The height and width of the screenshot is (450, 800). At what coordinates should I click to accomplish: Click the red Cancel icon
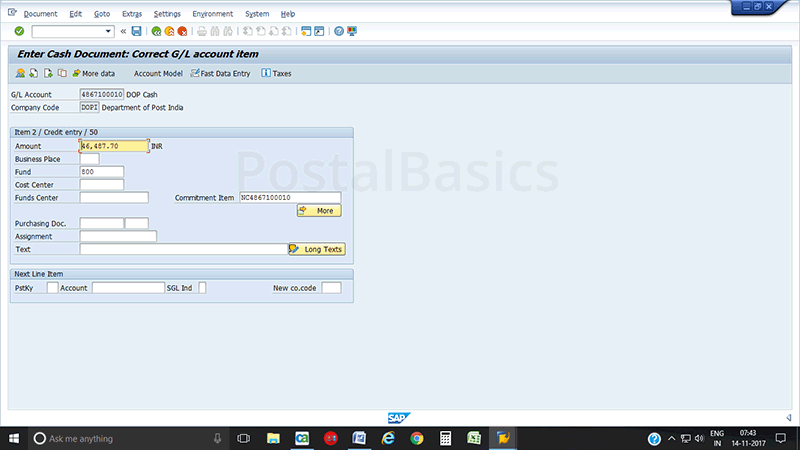[x=183, y=31]
